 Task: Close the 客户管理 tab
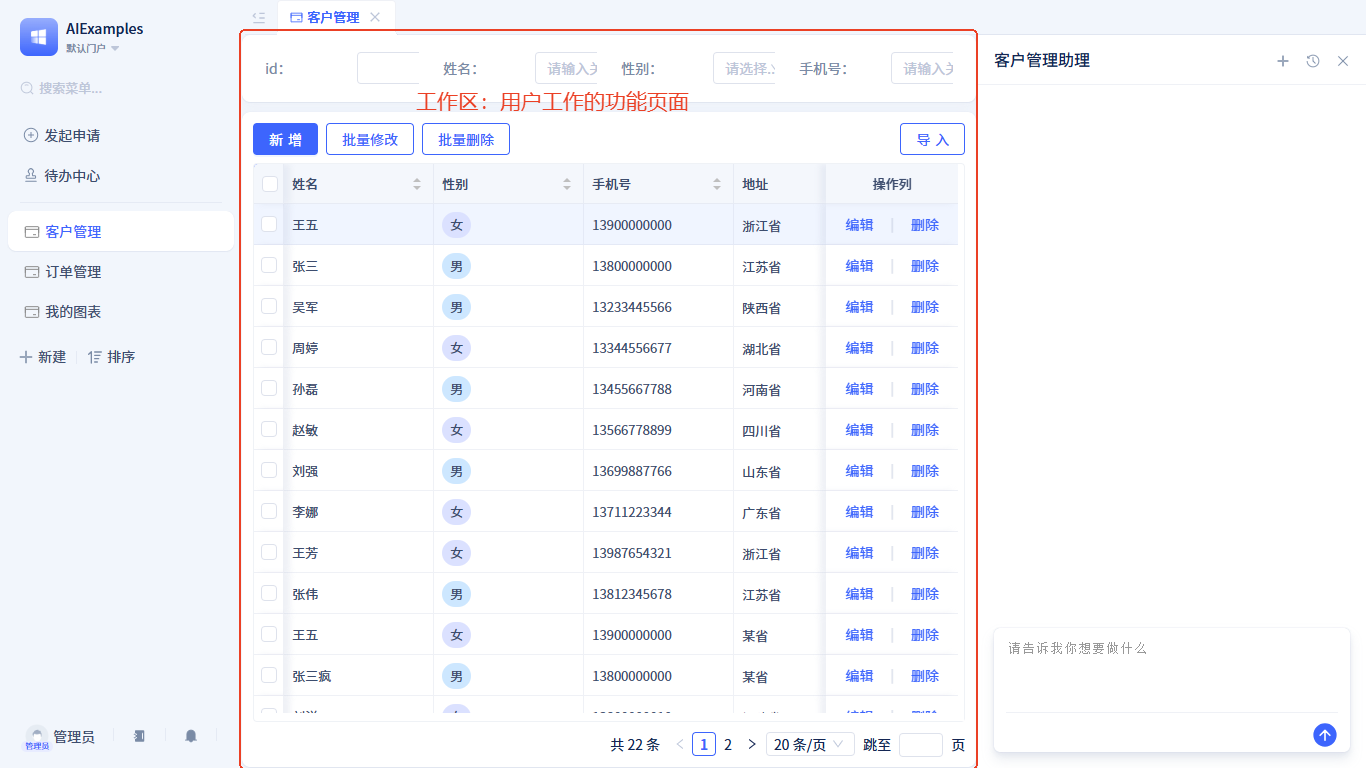click(x=375, y=17)
